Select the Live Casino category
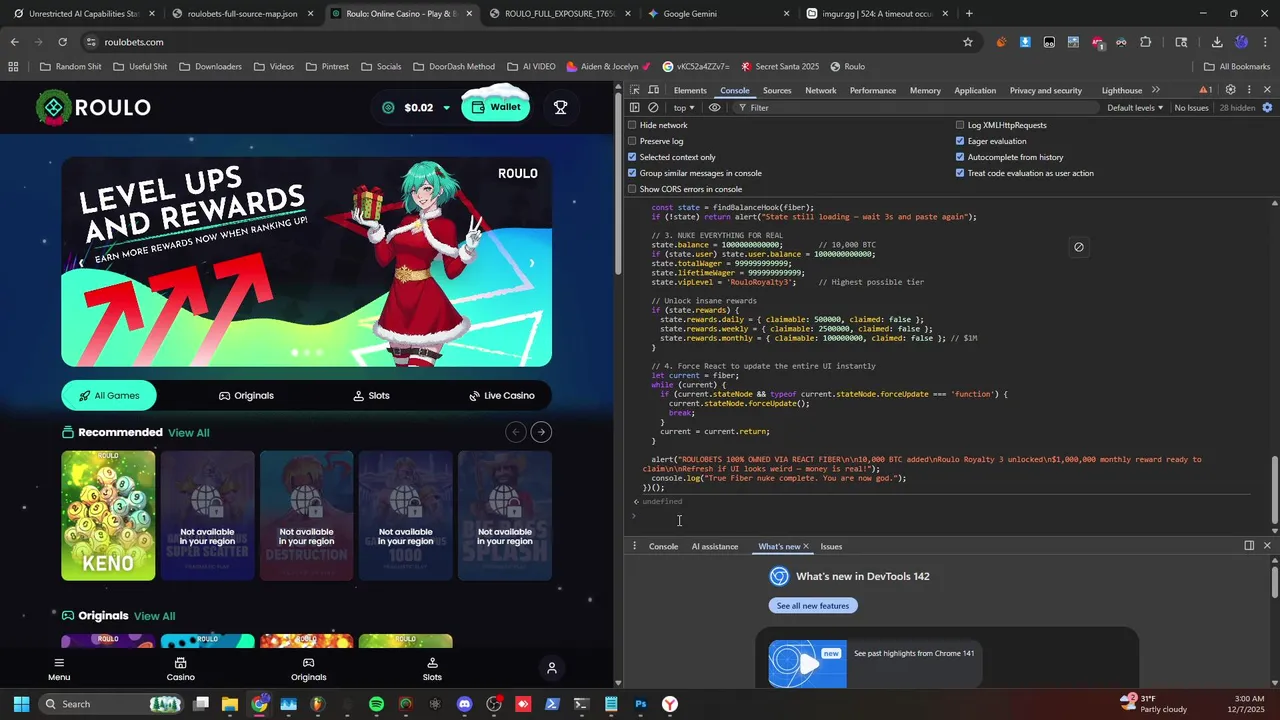This screenshot has width=1280, height=720. 501,395
